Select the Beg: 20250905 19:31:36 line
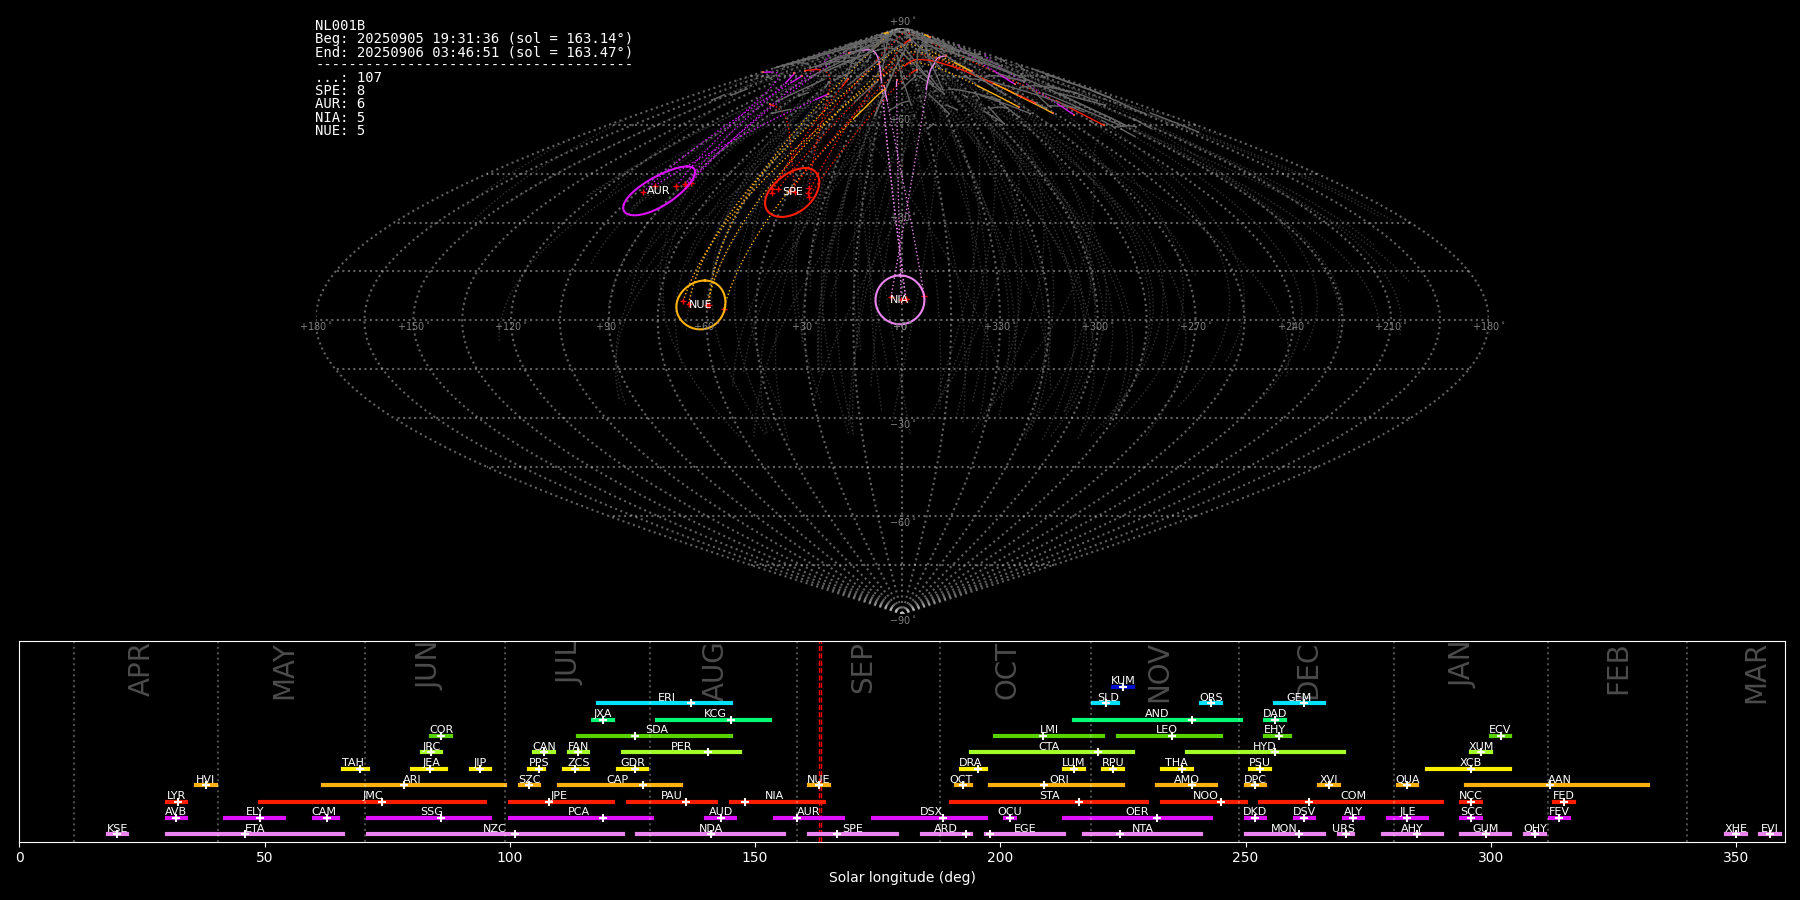Image resolution: width=1800 pixels, height=900 pixels. 474,39
